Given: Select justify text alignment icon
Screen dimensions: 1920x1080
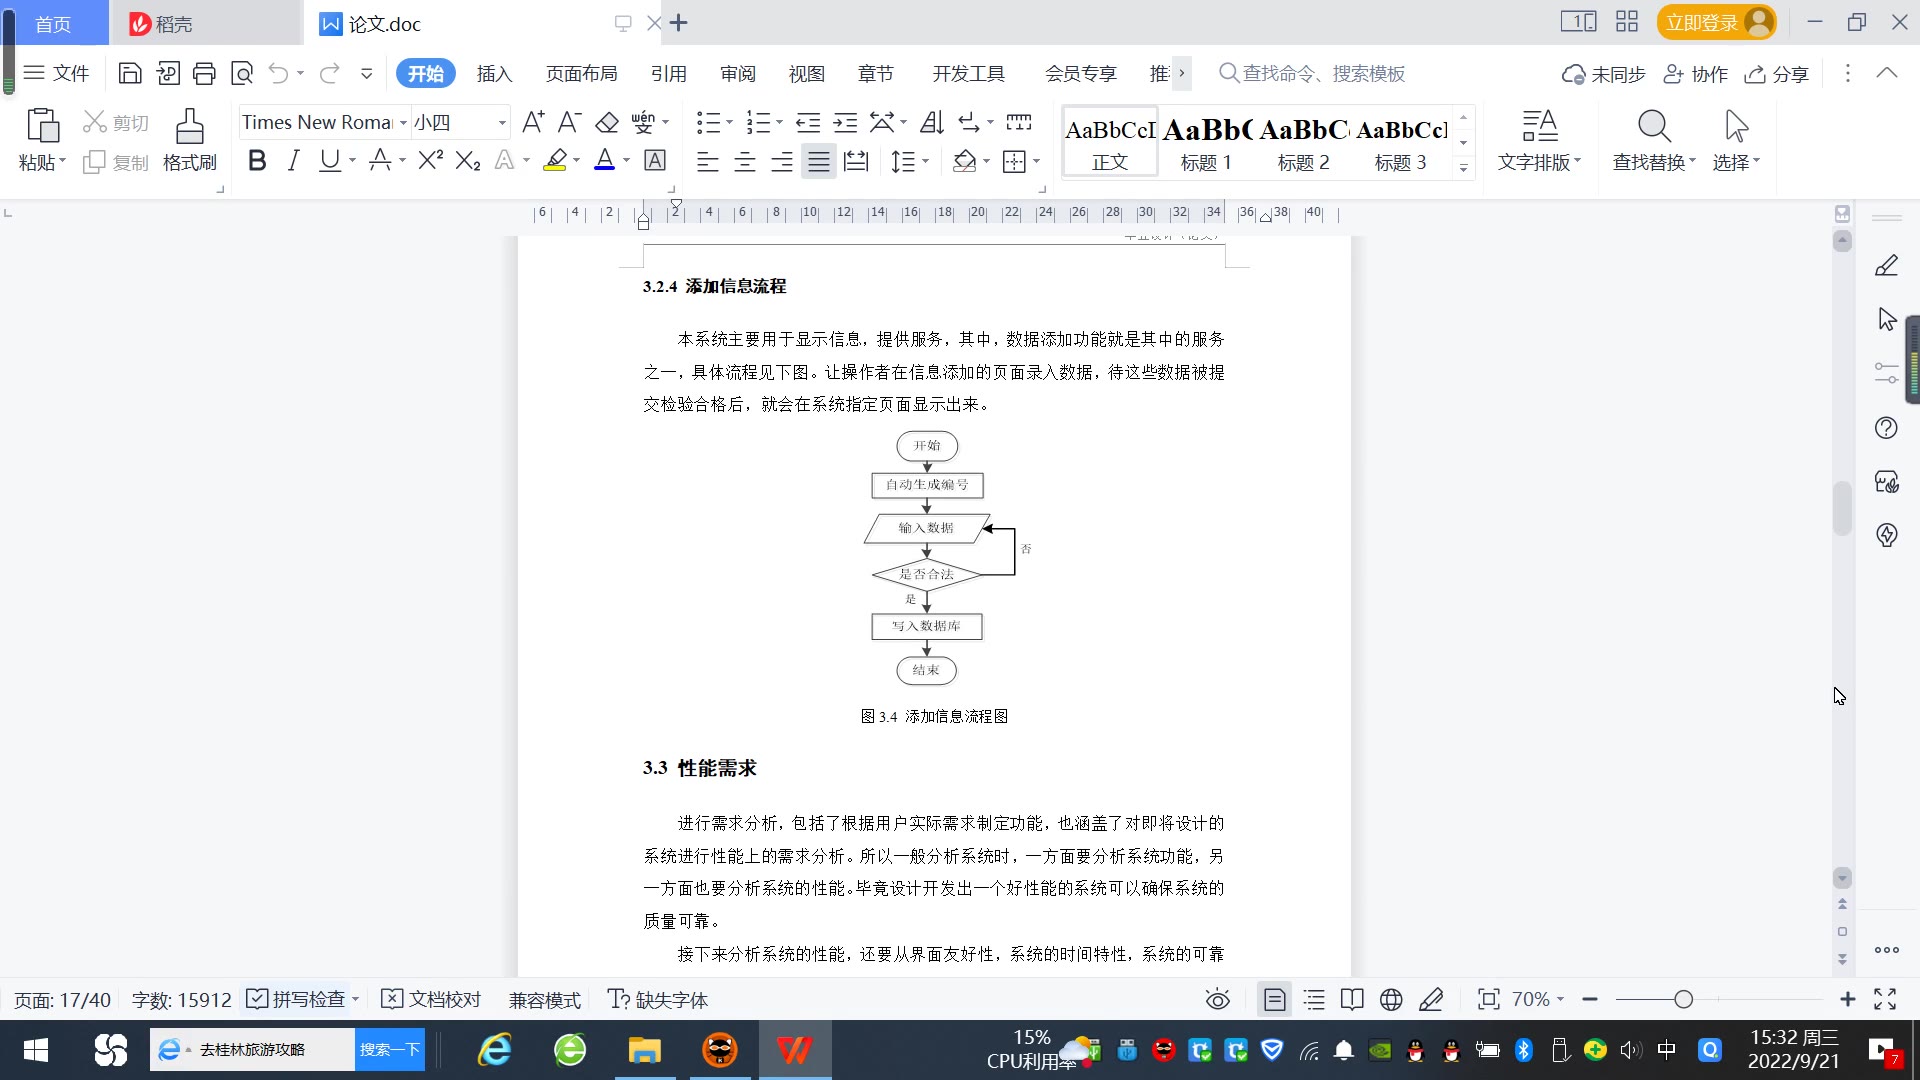Looking at the screenshot, I should 818,162.
